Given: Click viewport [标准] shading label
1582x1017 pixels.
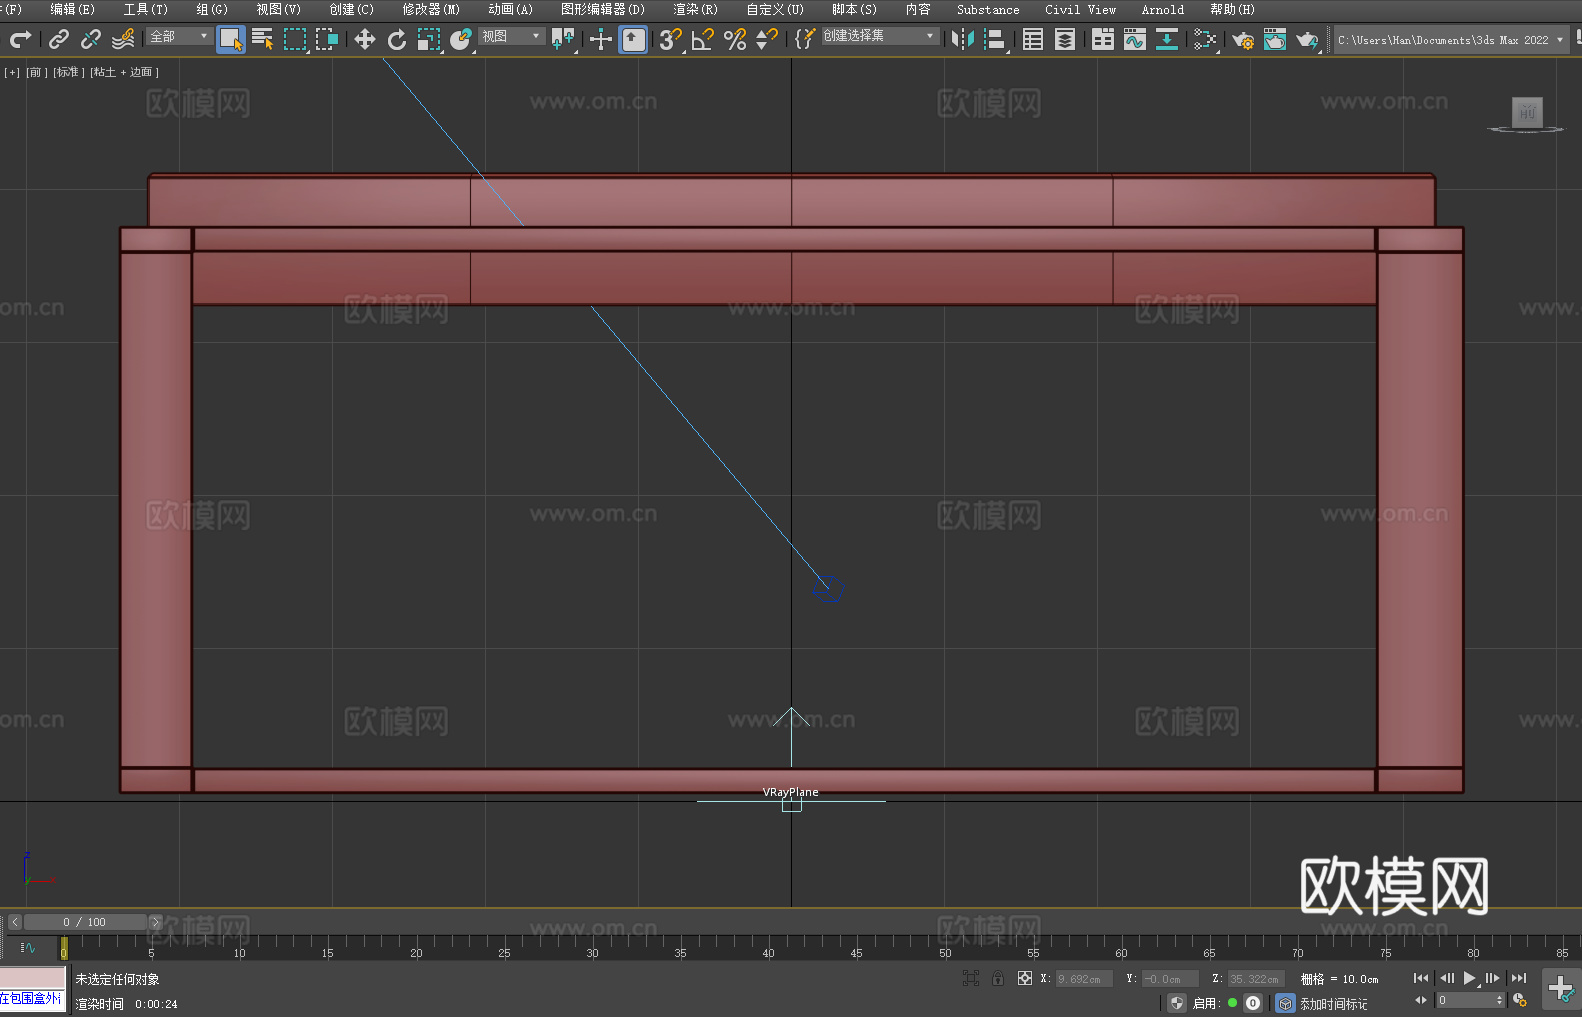Looking at the screenshot, I should [68, 72].
